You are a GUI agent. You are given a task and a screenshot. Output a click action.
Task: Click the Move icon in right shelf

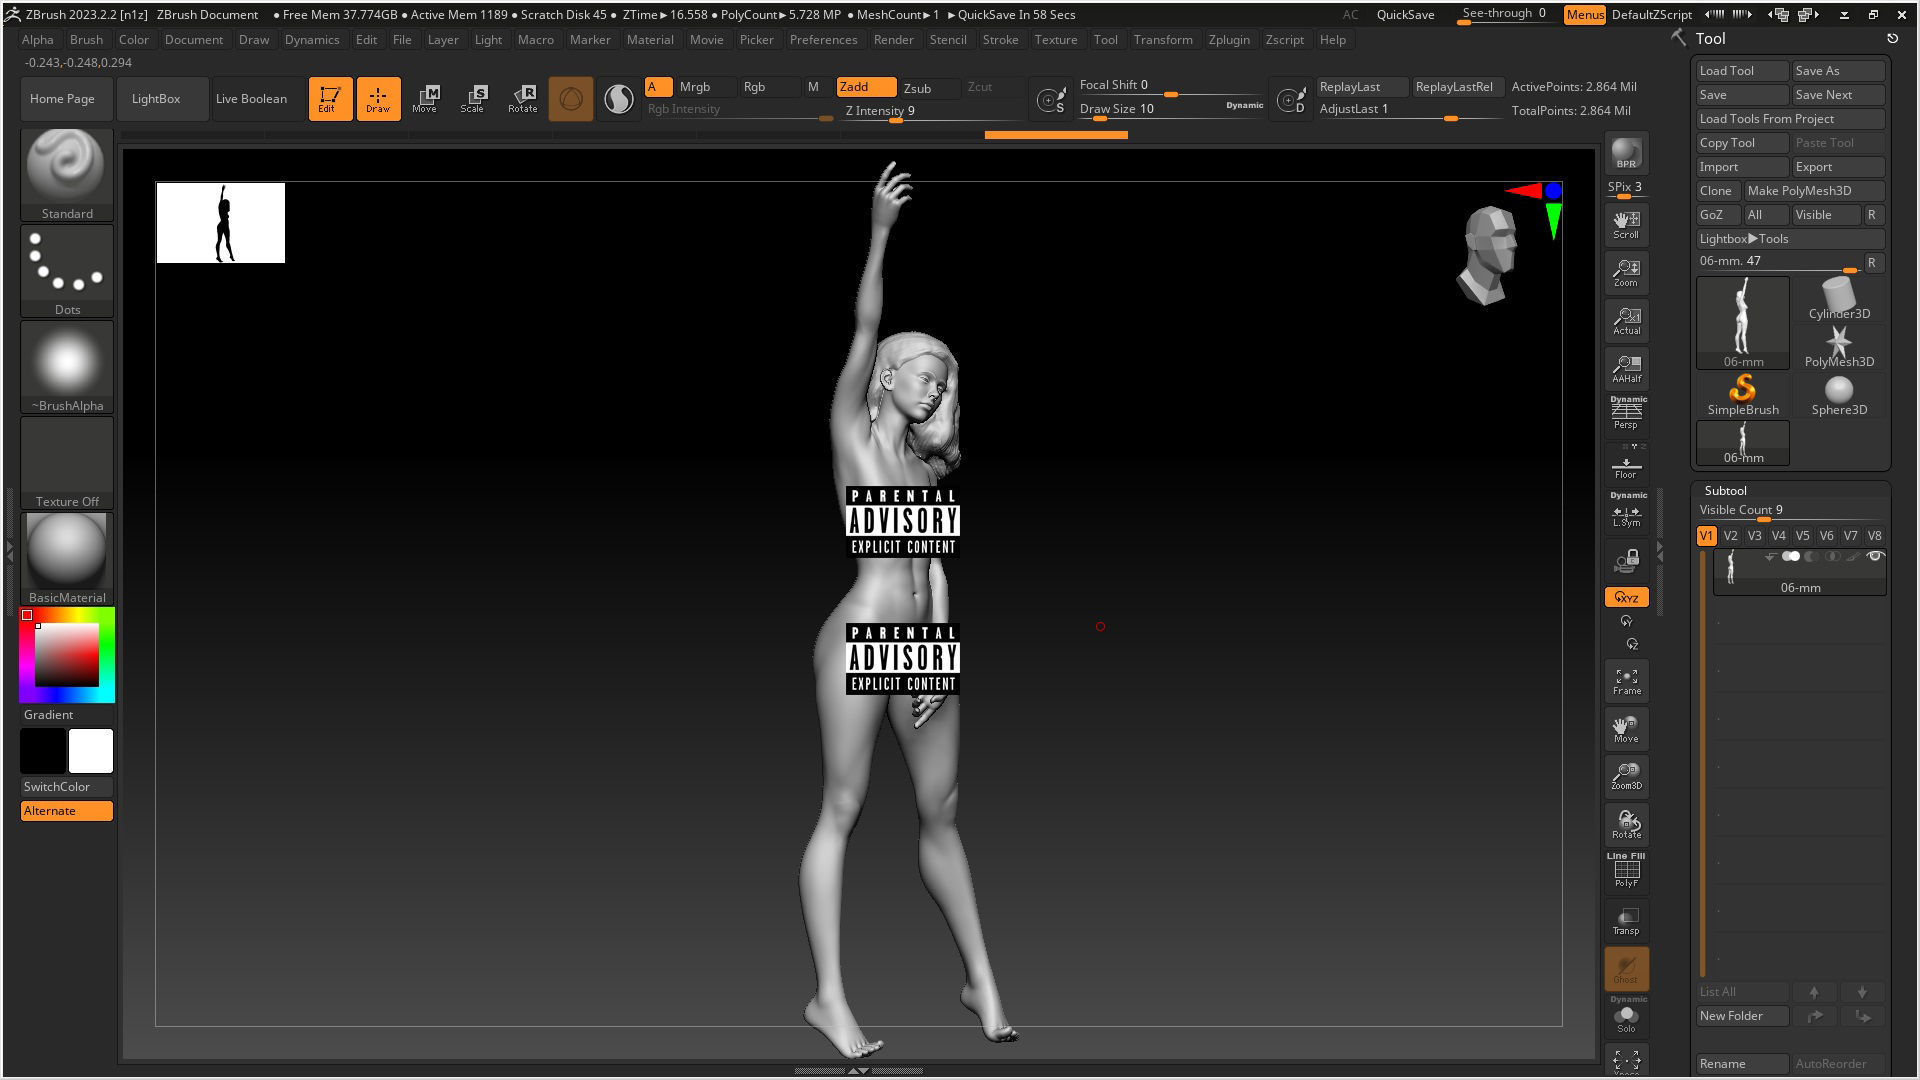click(1626, 729)
